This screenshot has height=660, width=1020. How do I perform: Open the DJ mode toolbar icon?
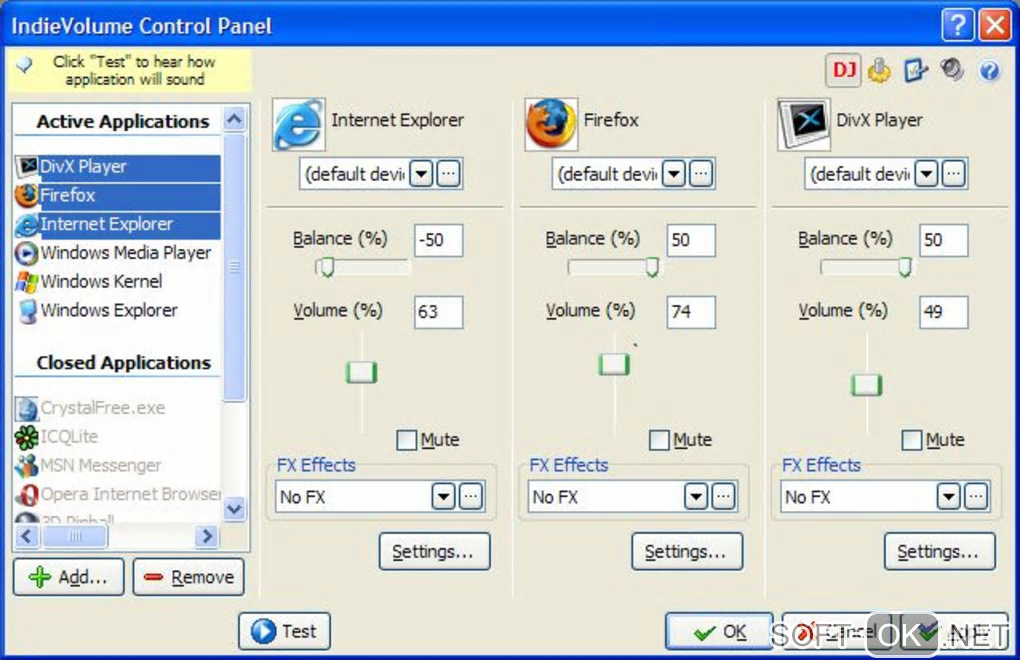[844, 70]
